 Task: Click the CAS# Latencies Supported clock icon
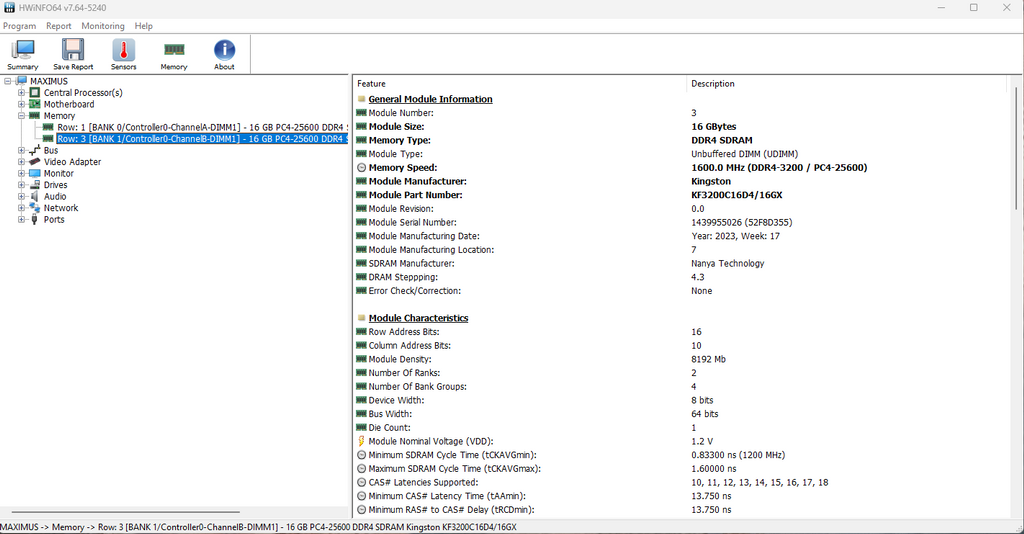point(361,482)
